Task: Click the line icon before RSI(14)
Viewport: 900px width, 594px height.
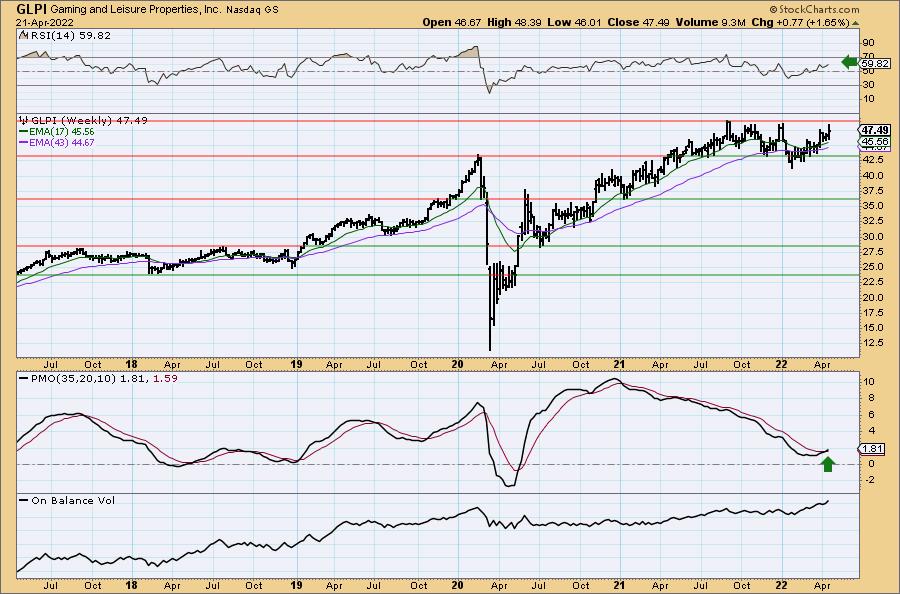Action: 24,35
